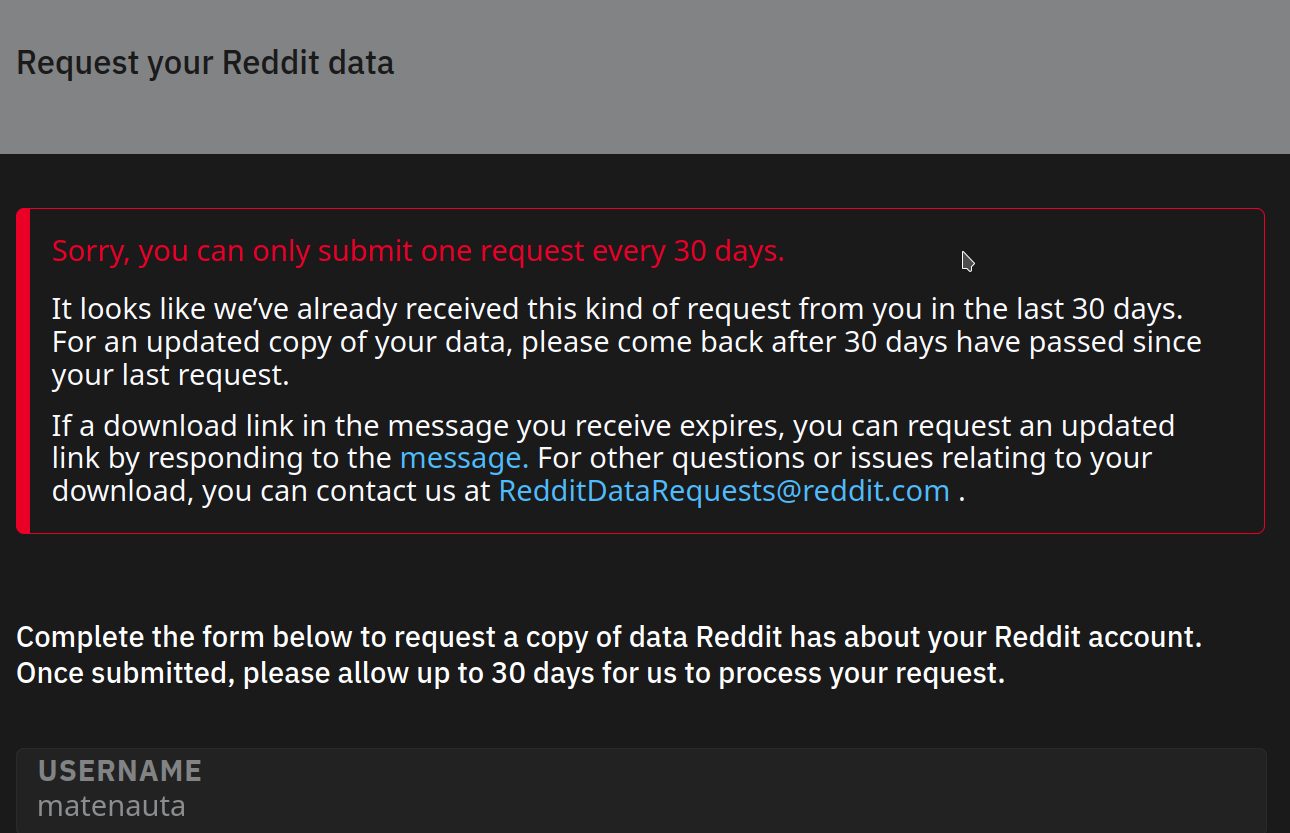Click the red left border of the error alert
Viewport: 1290px width, 833px height.
[x=23, y=371]
